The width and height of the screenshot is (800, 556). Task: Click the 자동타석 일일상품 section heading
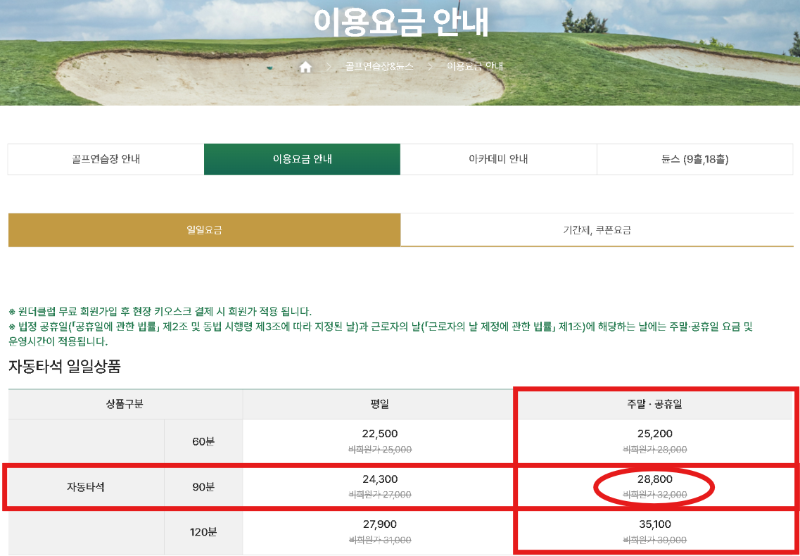(64, 366)
